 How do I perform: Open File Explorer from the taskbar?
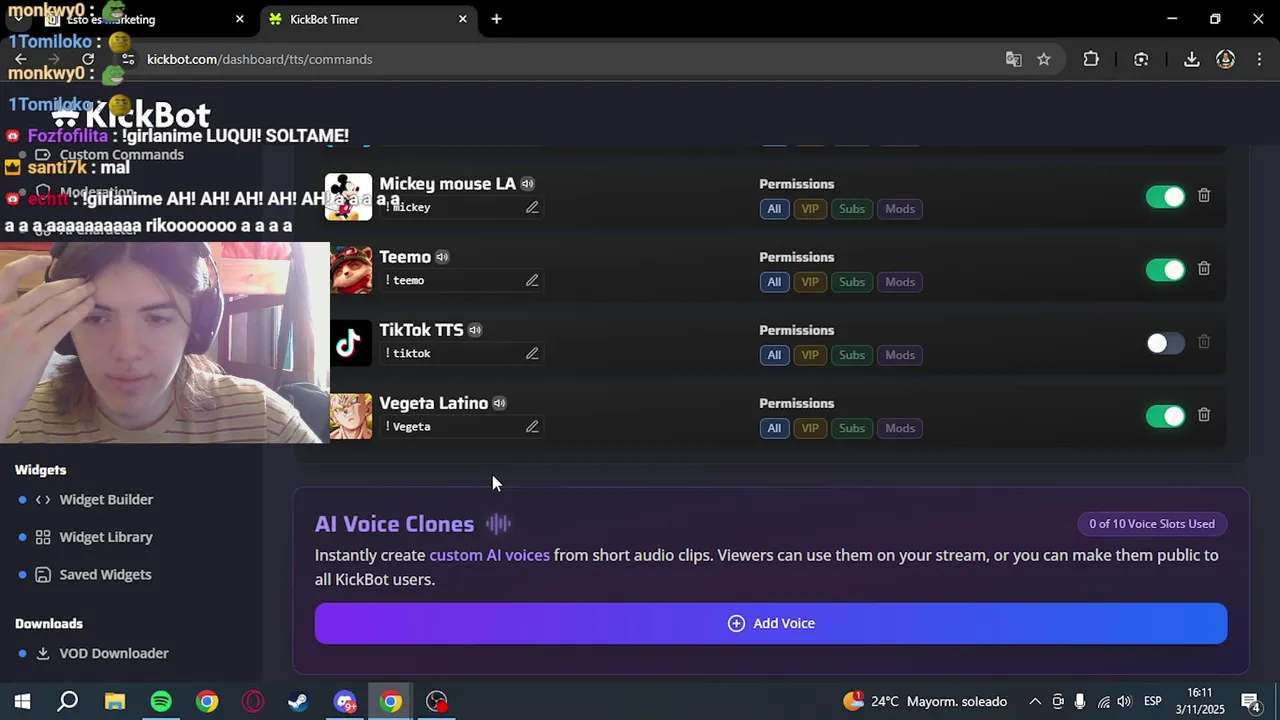point(115,701)
